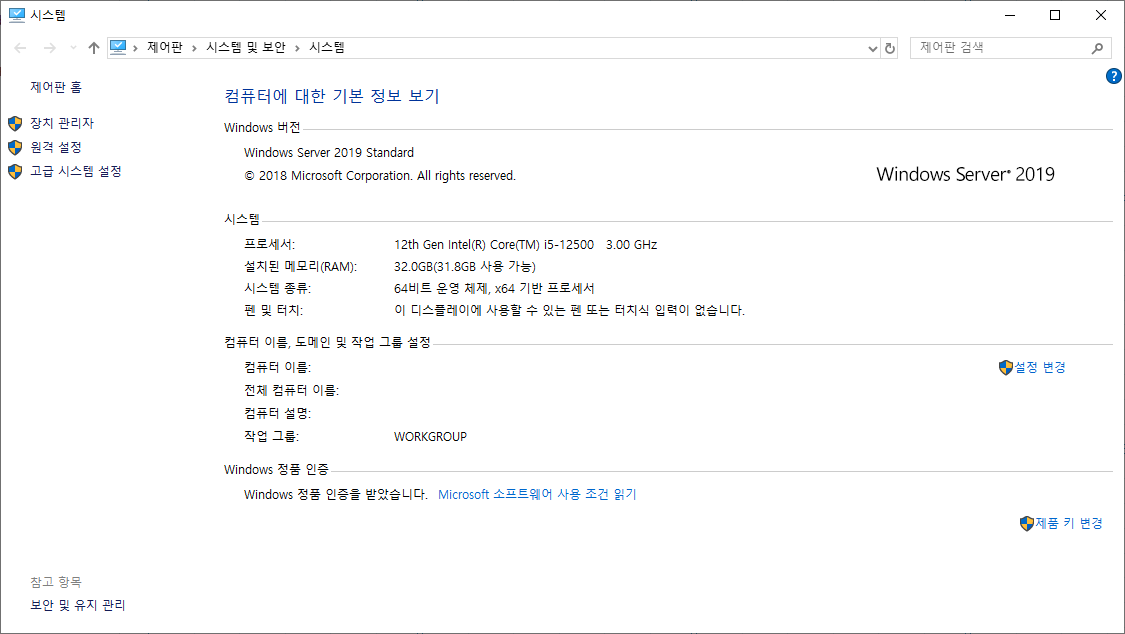This screenshot has height=634, width=1125.
Task: Open Help via the blue question mark
Action: tap(1114, 76)
